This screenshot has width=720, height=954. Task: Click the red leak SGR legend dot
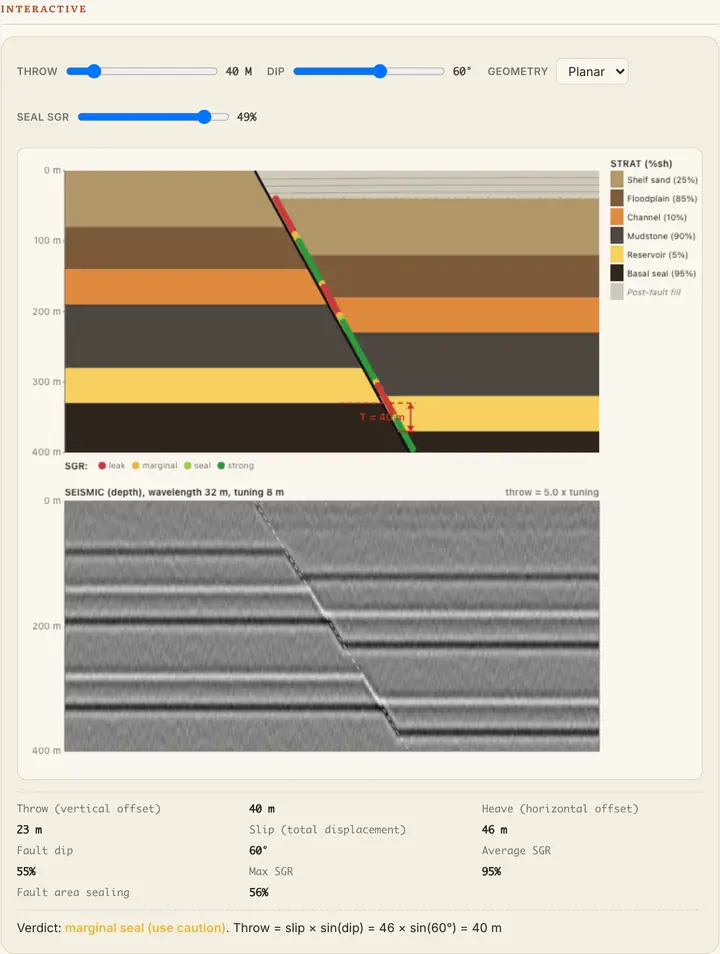(x=102, y=465)
